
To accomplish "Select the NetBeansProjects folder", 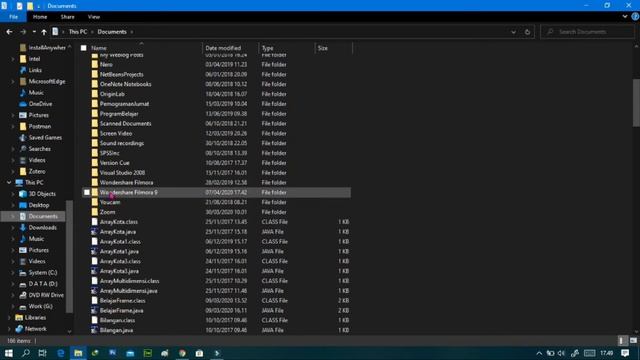I will click(122, 74).
